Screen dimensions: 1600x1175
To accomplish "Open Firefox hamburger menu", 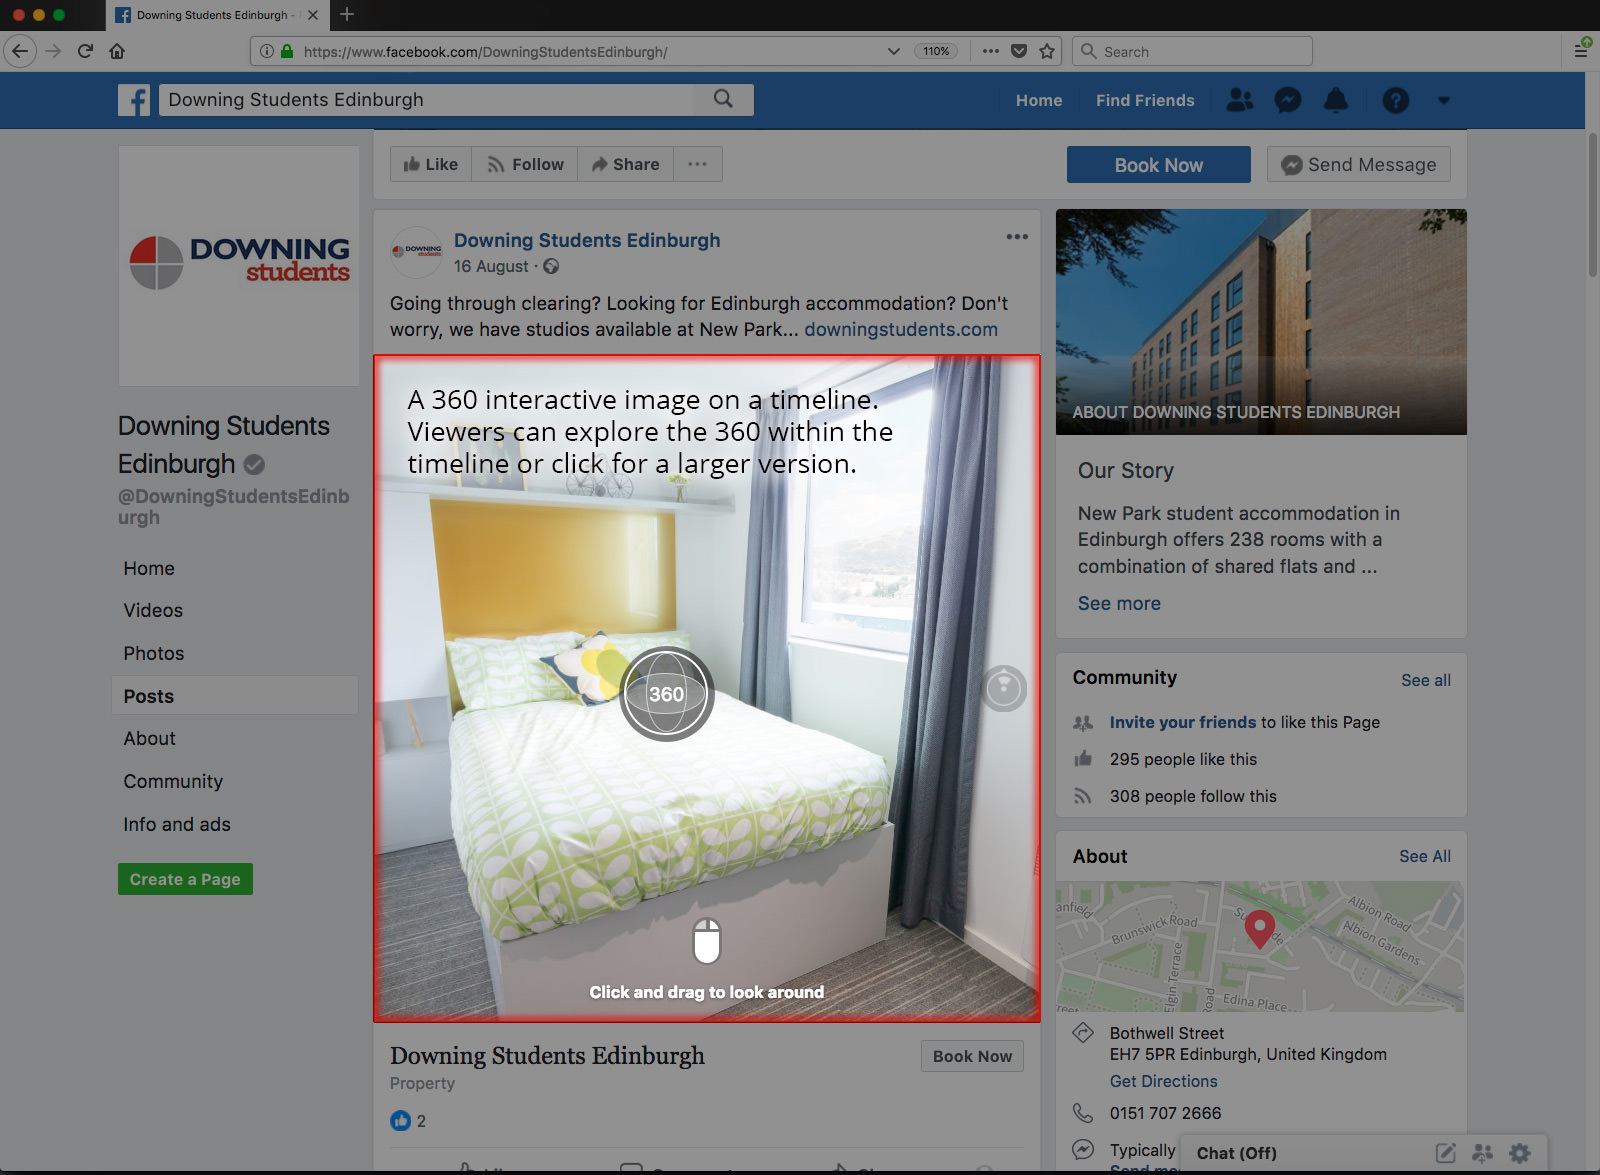I will [1581, 50].
